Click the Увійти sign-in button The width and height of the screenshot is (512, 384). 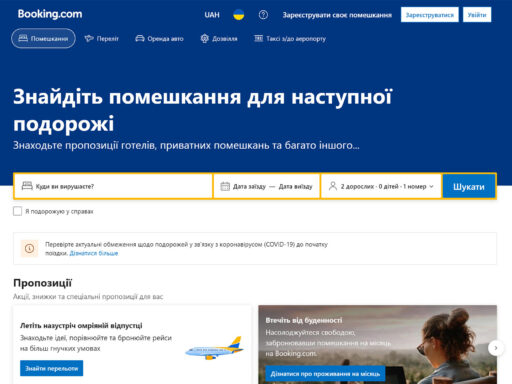477,15
